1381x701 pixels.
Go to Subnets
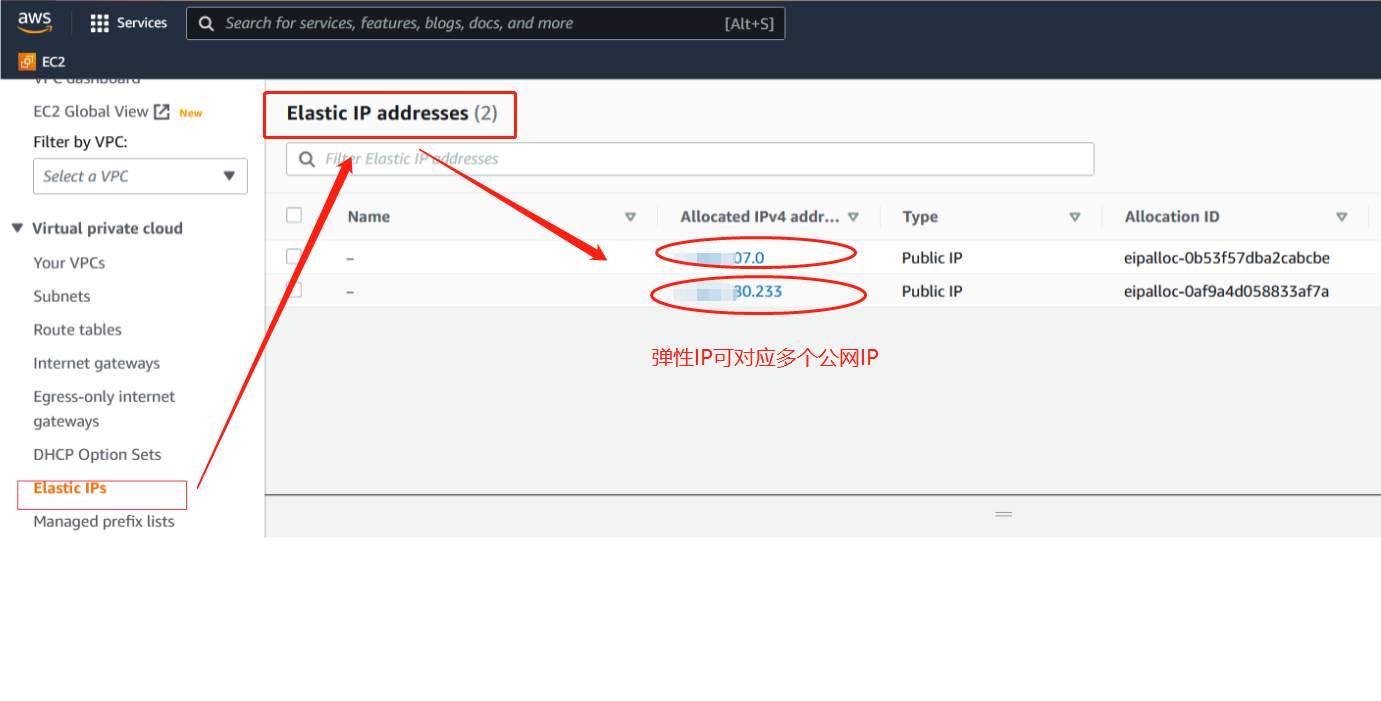tap(62, 296)
